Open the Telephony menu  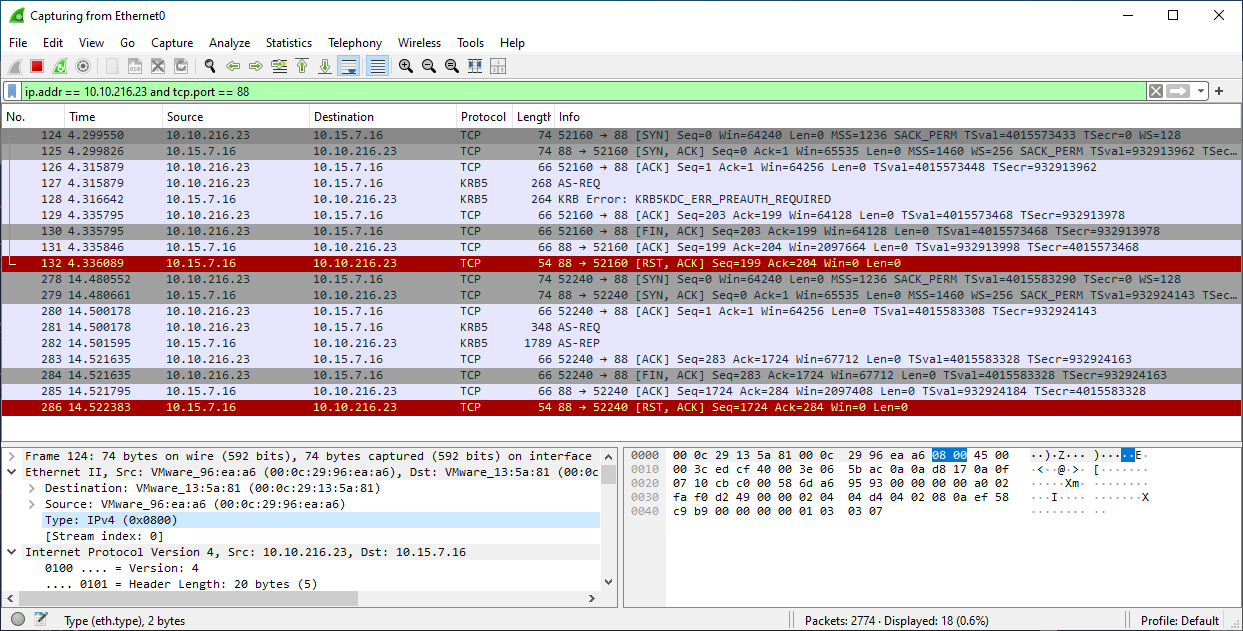(355, 43)
